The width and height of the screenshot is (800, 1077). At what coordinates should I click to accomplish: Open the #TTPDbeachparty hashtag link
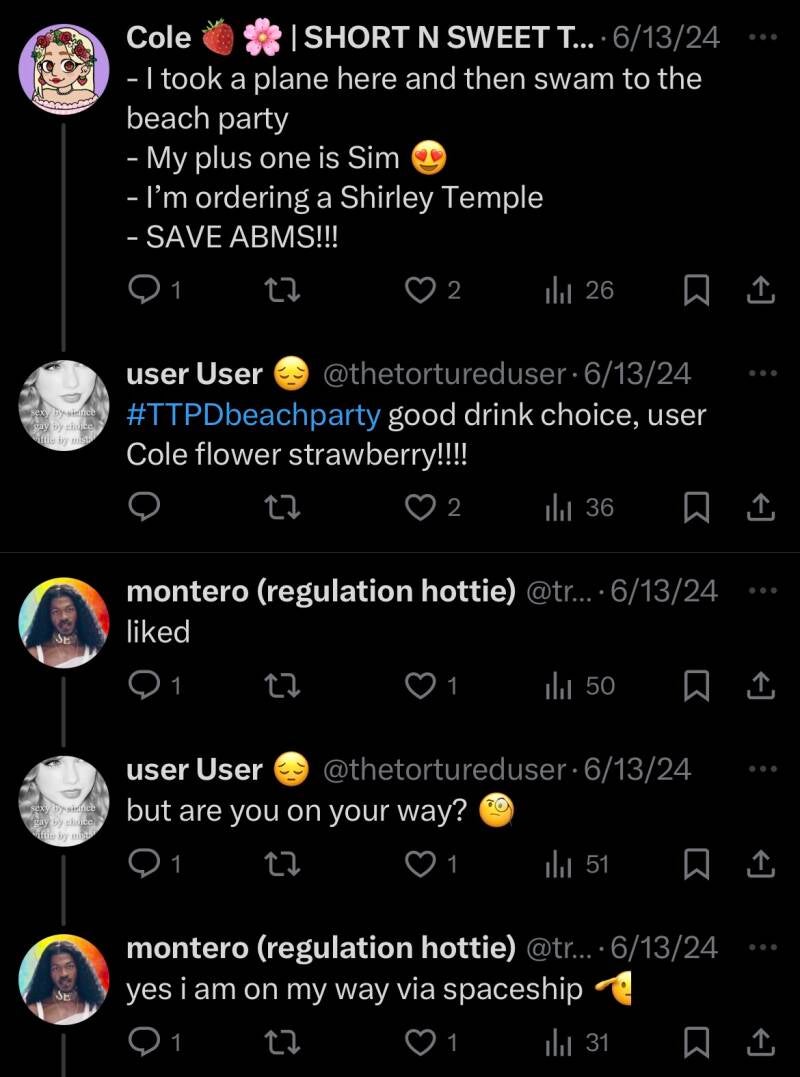click(x=253, y=414)
